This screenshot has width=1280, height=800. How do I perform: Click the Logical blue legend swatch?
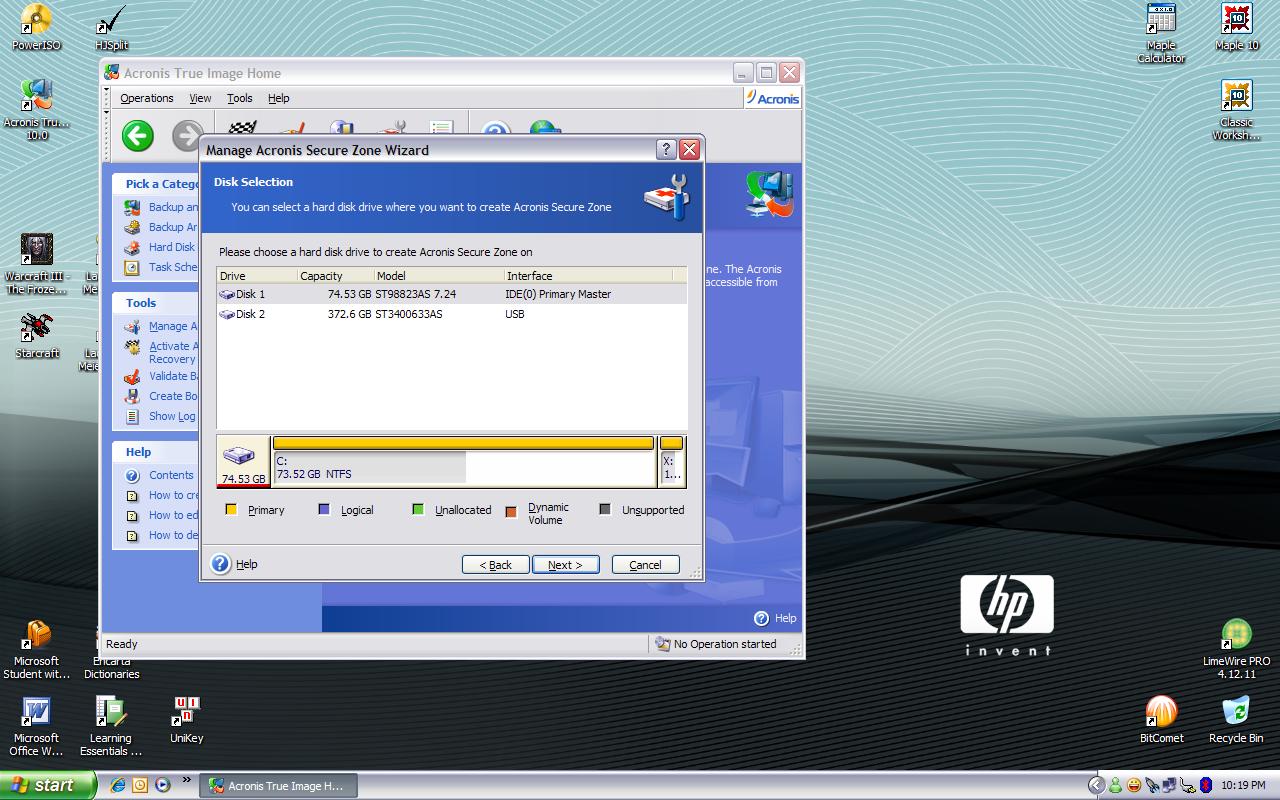tap(324, 509)
